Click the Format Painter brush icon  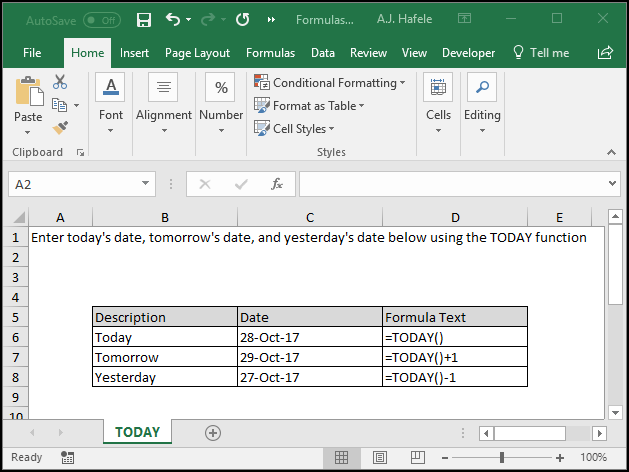60,128
